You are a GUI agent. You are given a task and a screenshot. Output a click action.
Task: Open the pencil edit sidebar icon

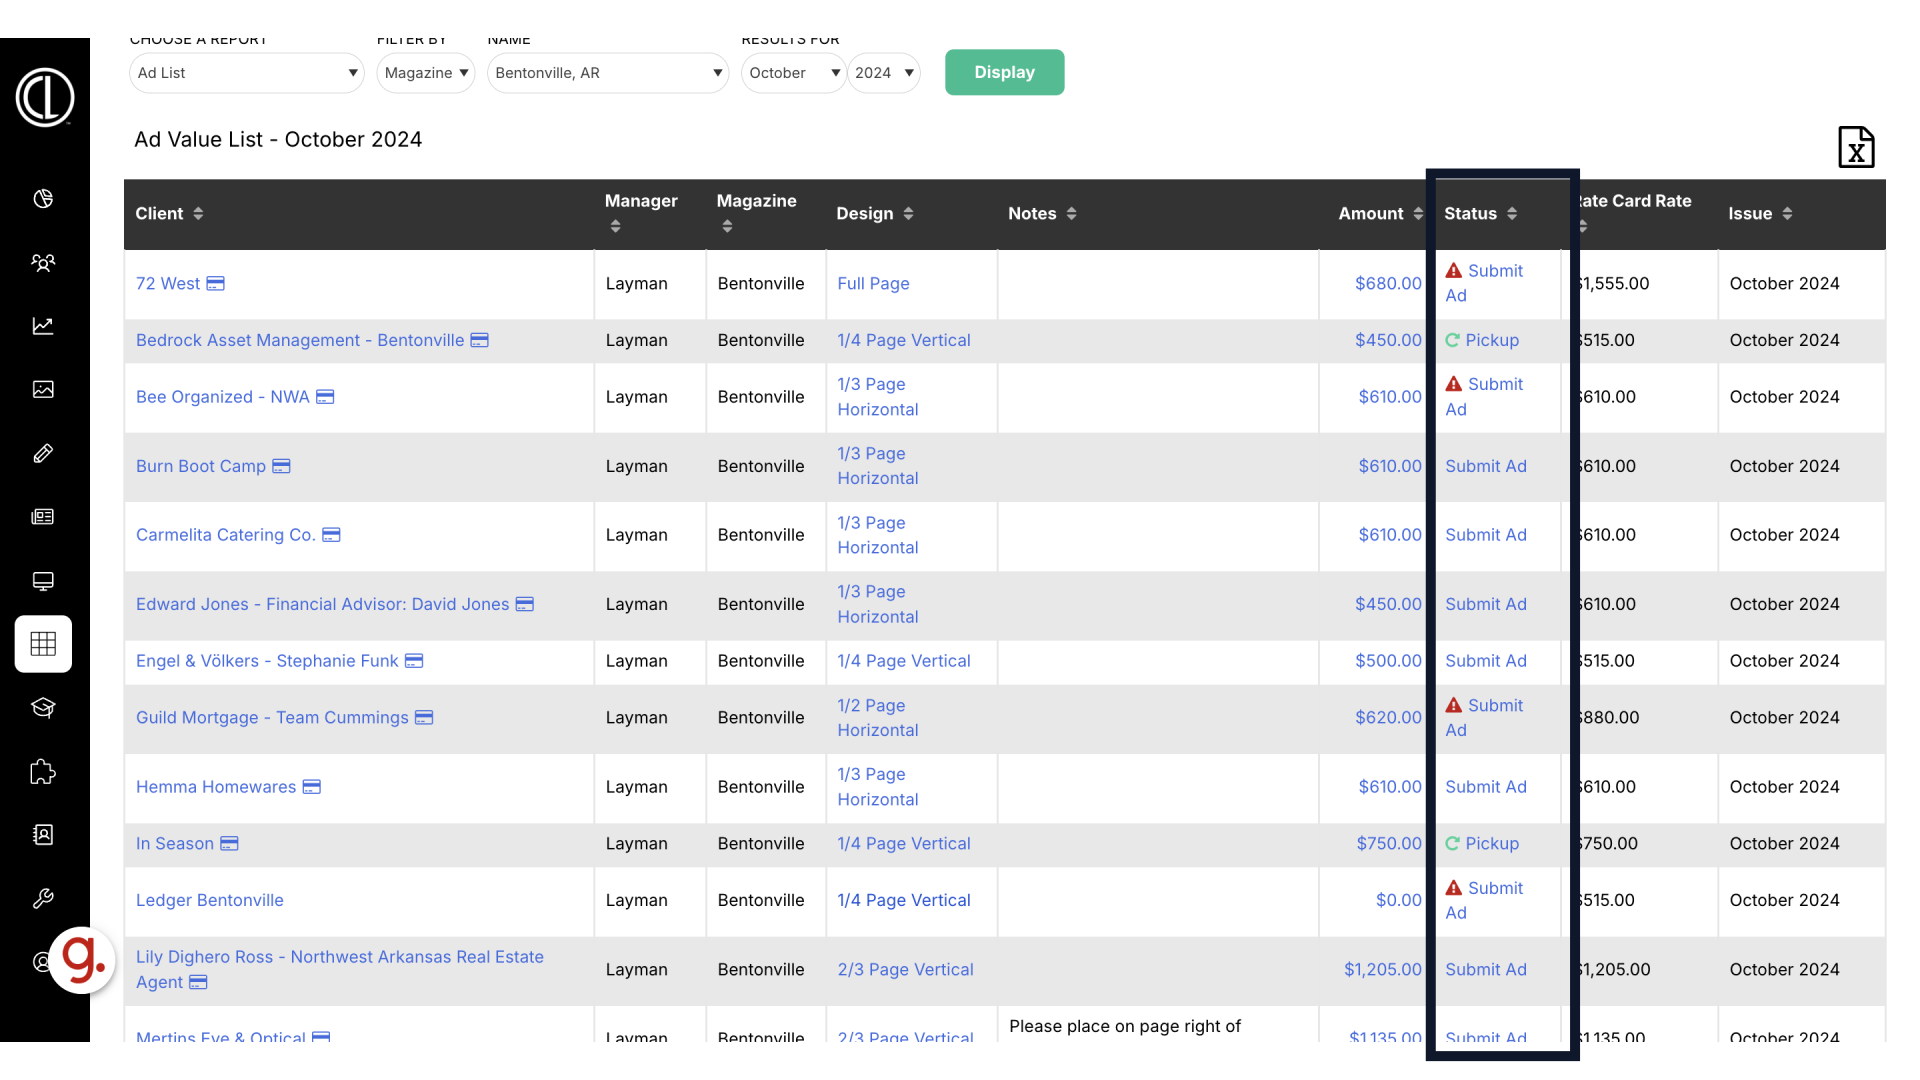pos(43,453)
